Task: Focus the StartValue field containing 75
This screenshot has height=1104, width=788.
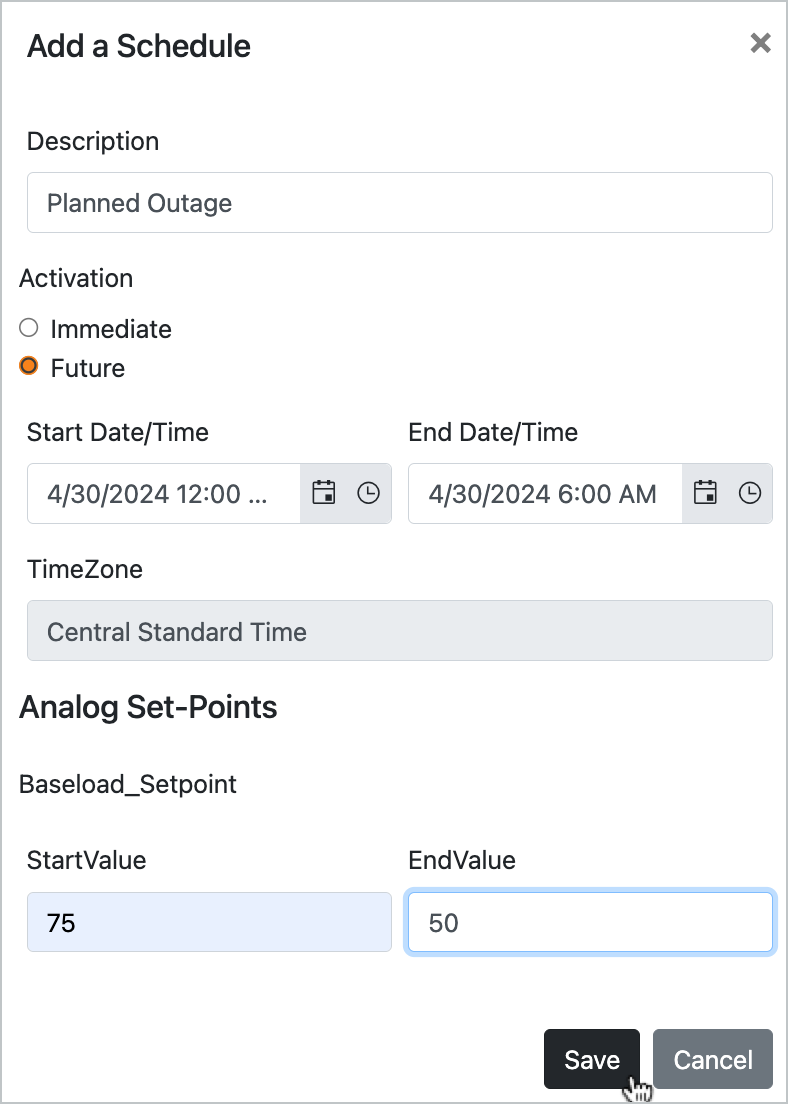Action: [x=209, y=921]
